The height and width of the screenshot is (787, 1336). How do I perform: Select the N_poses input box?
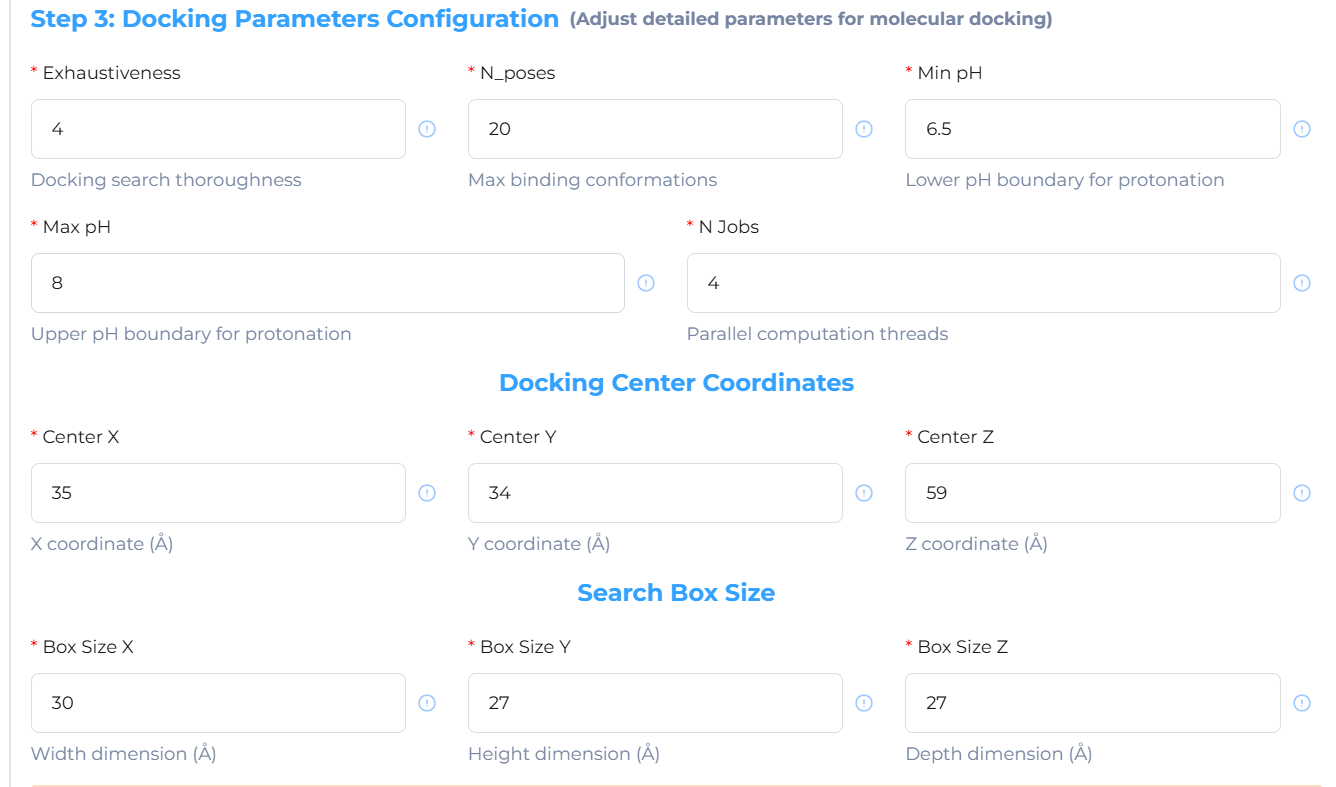[x=655, y=129]
